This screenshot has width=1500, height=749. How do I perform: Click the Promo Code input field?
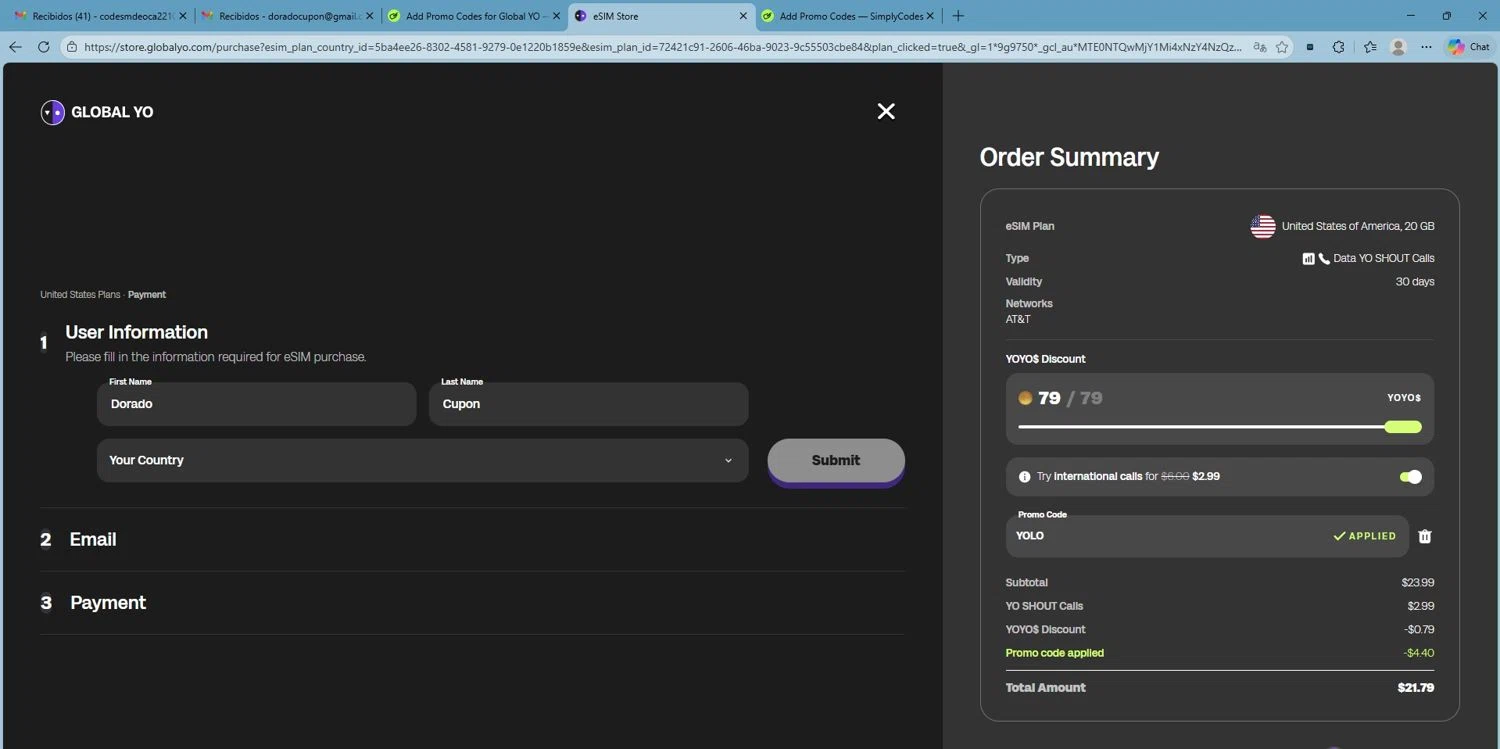pos(1207,536)
